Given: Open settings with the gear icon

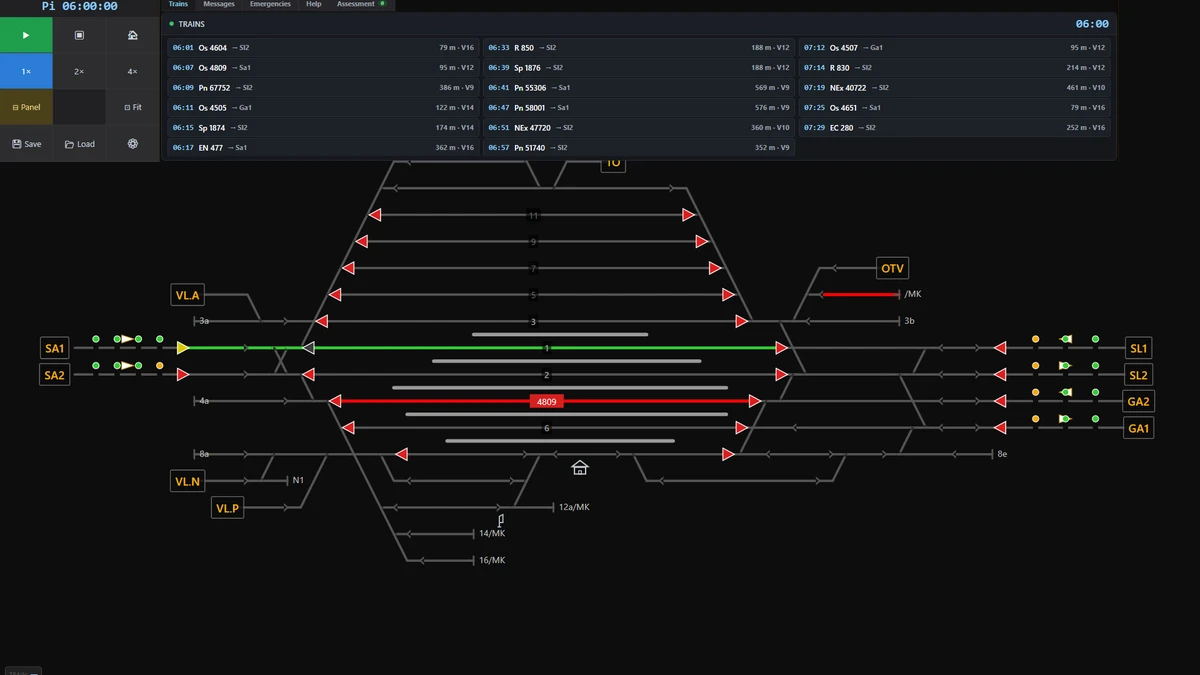Looking at the screenshot, I should tap(133, 144).
